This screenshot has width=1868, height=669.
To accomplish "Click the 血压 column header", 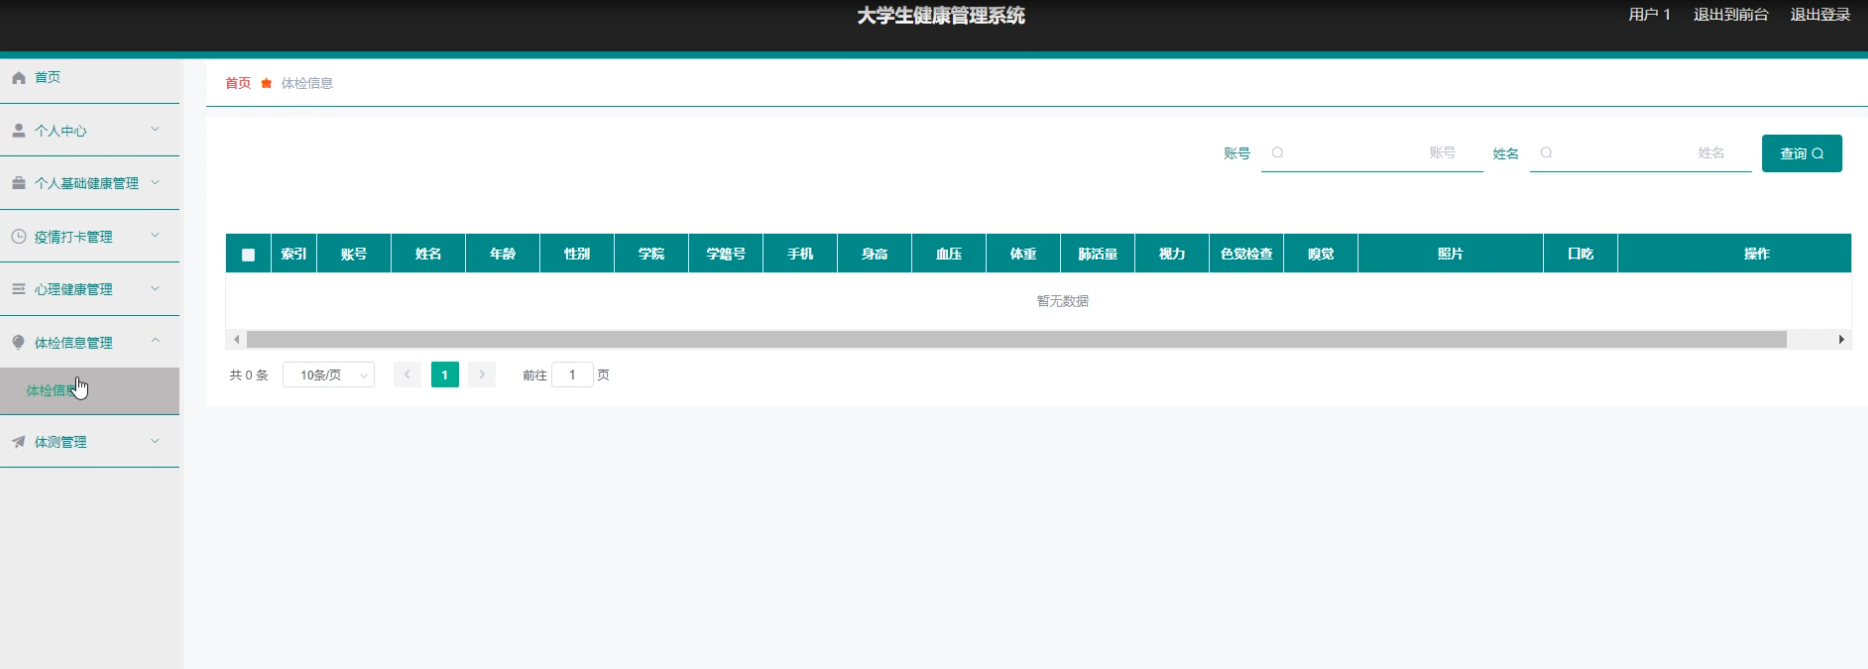I will point(949,254).
